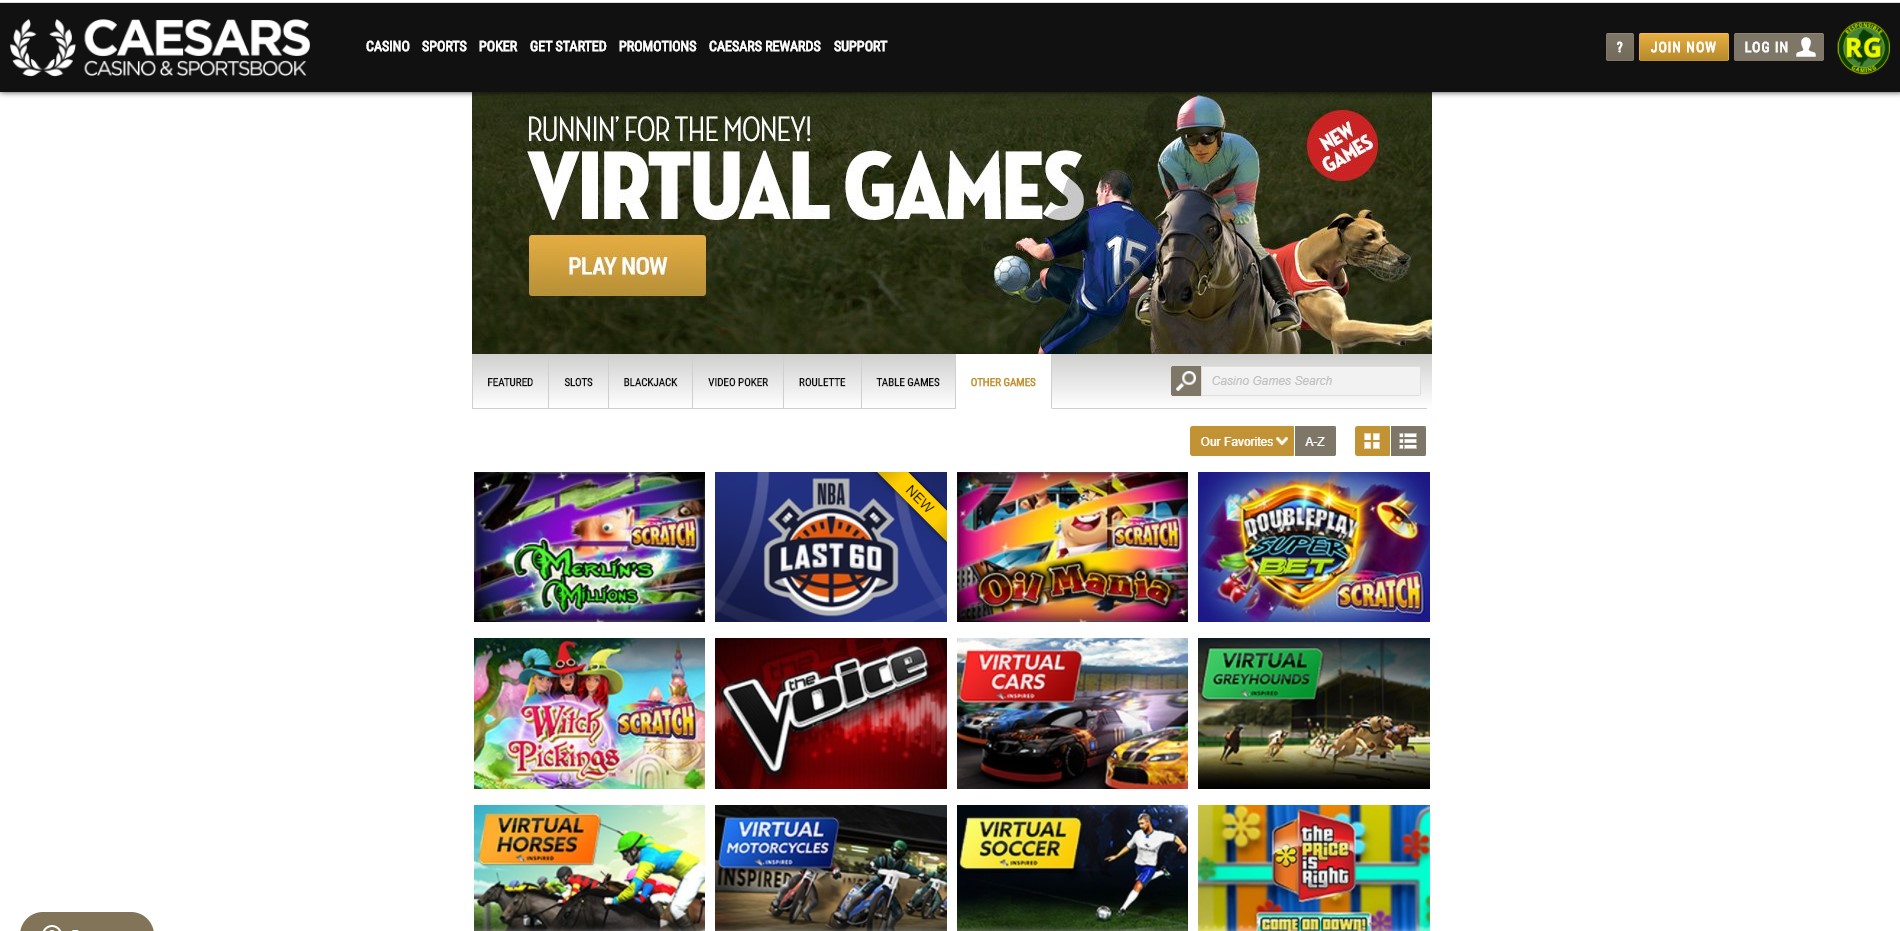This screenshot has width=1900, height=931.
Task: Open the Doubleplay Super Bet Scratch game
Action: pos(1314,547)
